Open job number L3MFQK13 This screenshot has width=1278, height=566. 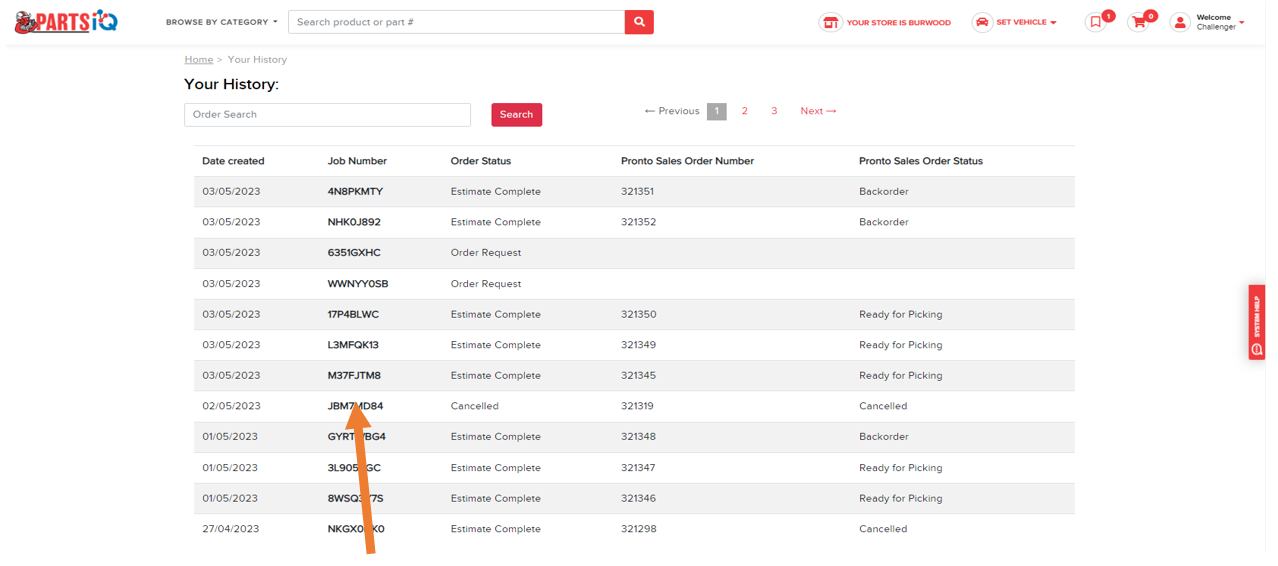coord(353,345)
